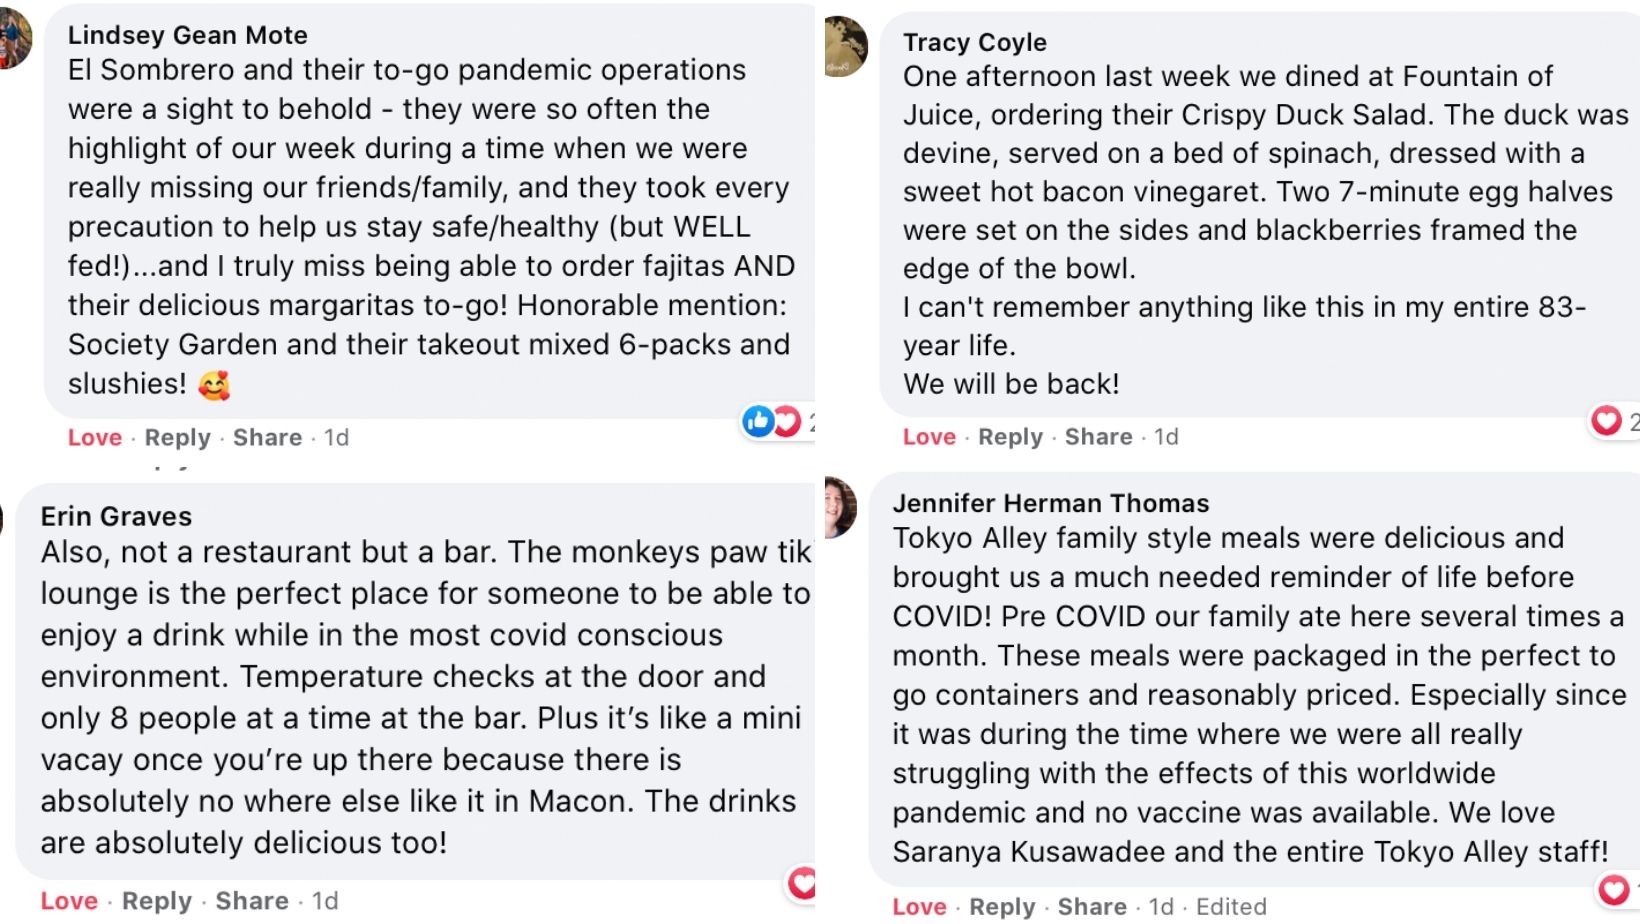This screenshot has height=924, width=1640.
Task: Toggle Love on Erin's monkeys paw comment
Action: point(69,901)
